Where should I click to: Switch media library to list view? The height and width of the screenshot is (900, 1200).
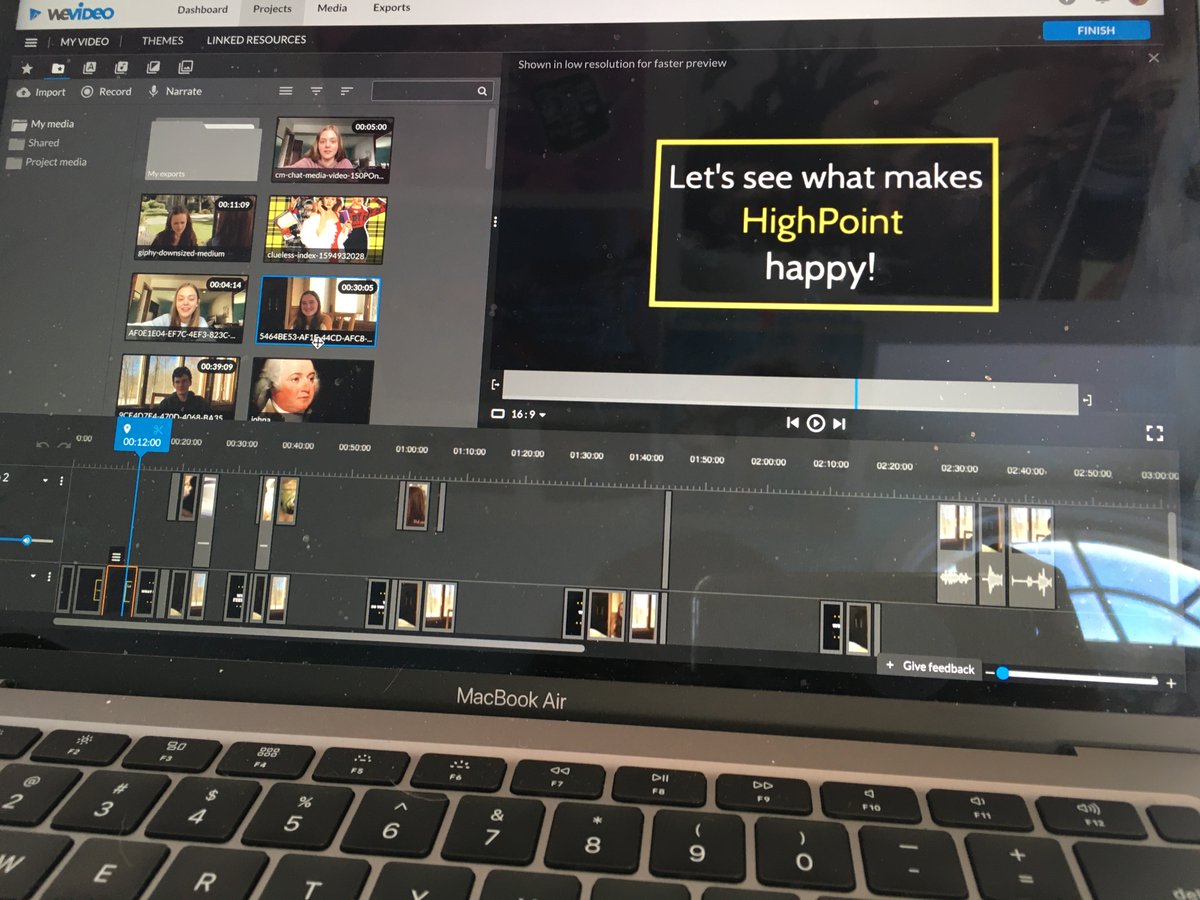tap(286, 91)
